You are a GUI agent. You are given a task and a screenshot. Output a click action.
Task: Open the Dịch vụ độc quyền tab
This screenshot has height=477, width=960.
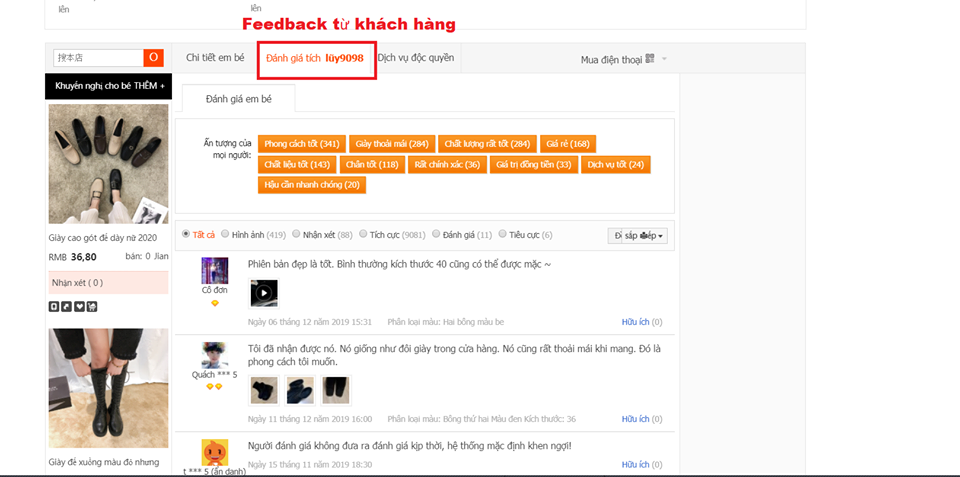click(x=416, y=58)
